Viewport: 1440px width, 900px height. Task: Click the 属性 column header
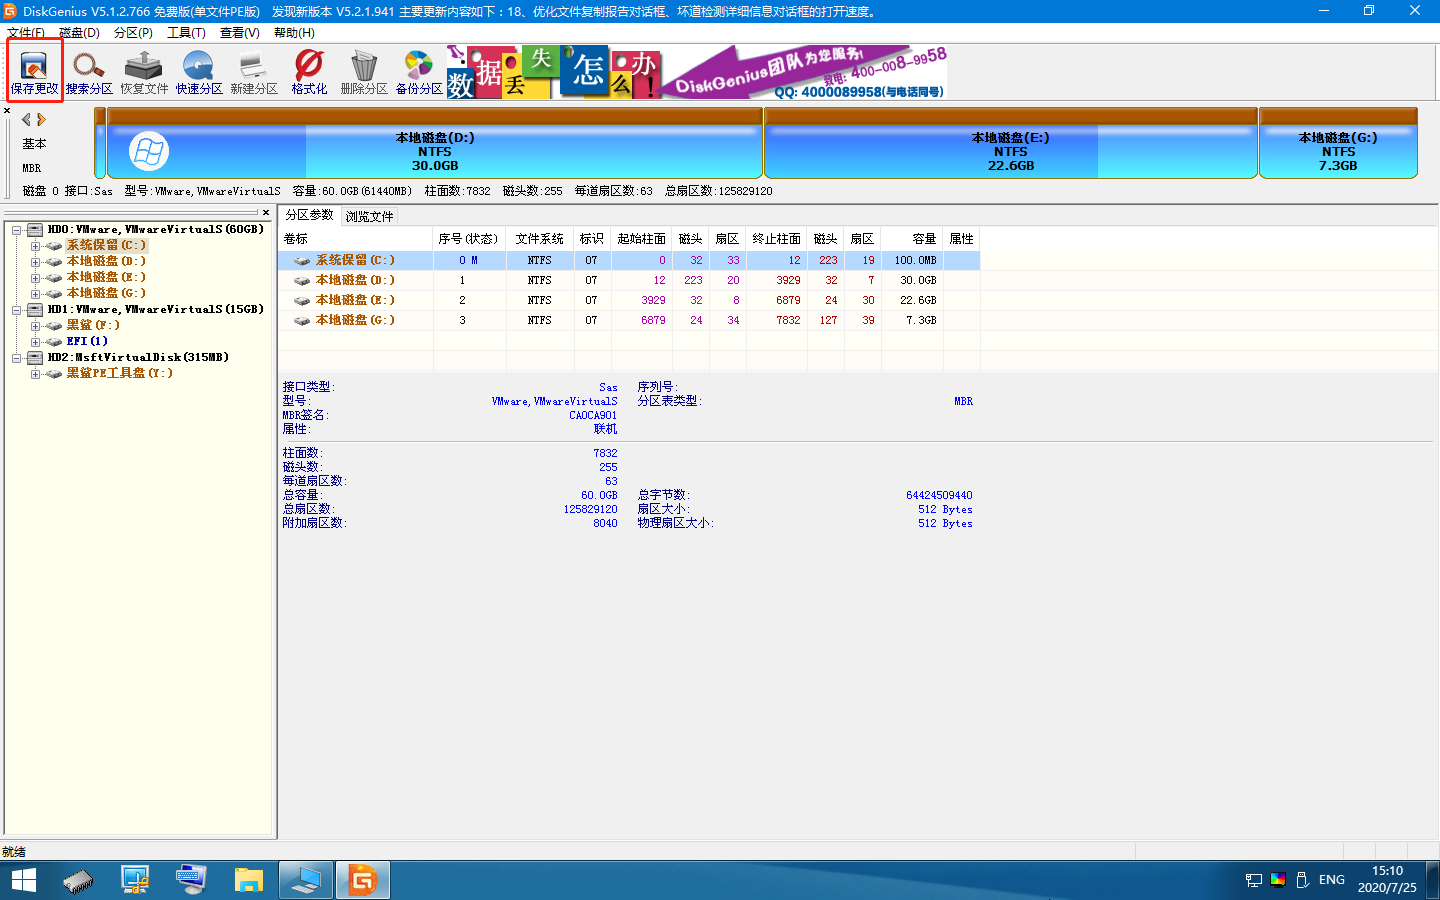(x=961, y=239)
